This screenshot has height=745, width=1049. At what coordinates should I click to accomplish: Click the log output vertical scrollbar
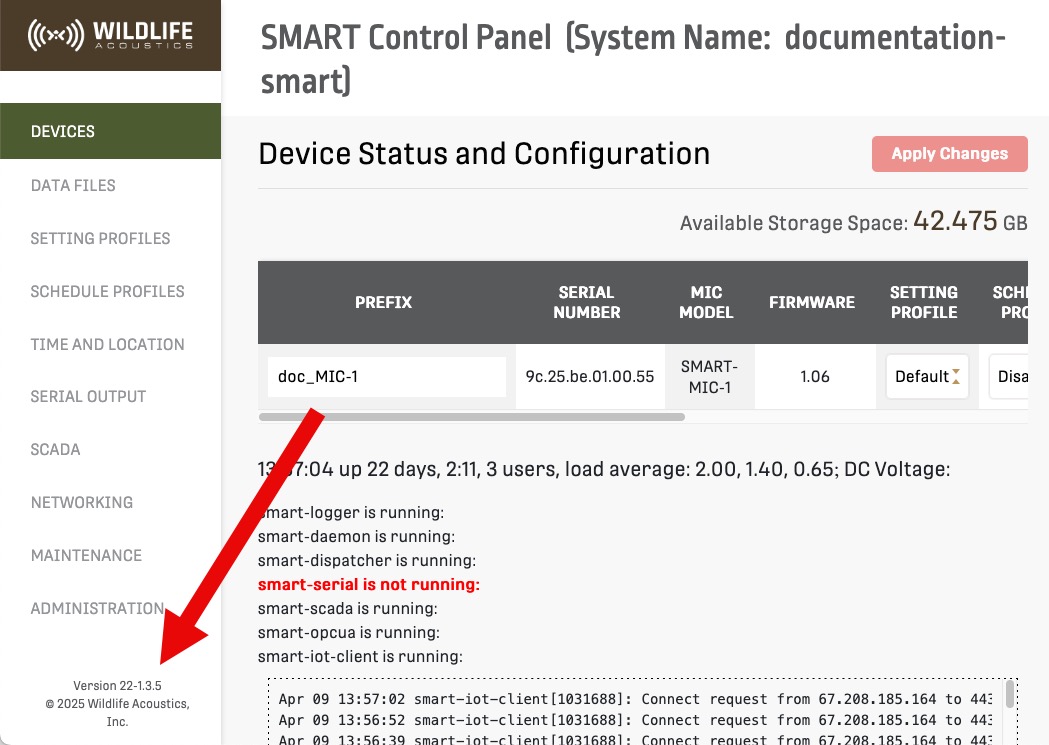coord(1010,694)
